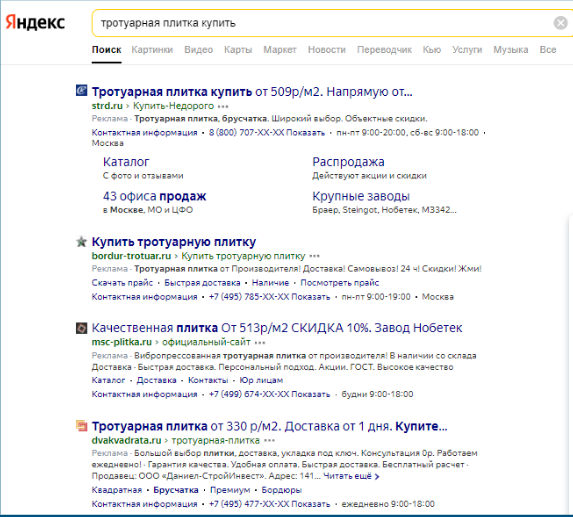
Task: Open Контактная информация for dvakvadrata.ru
Action: pos(144,504)
